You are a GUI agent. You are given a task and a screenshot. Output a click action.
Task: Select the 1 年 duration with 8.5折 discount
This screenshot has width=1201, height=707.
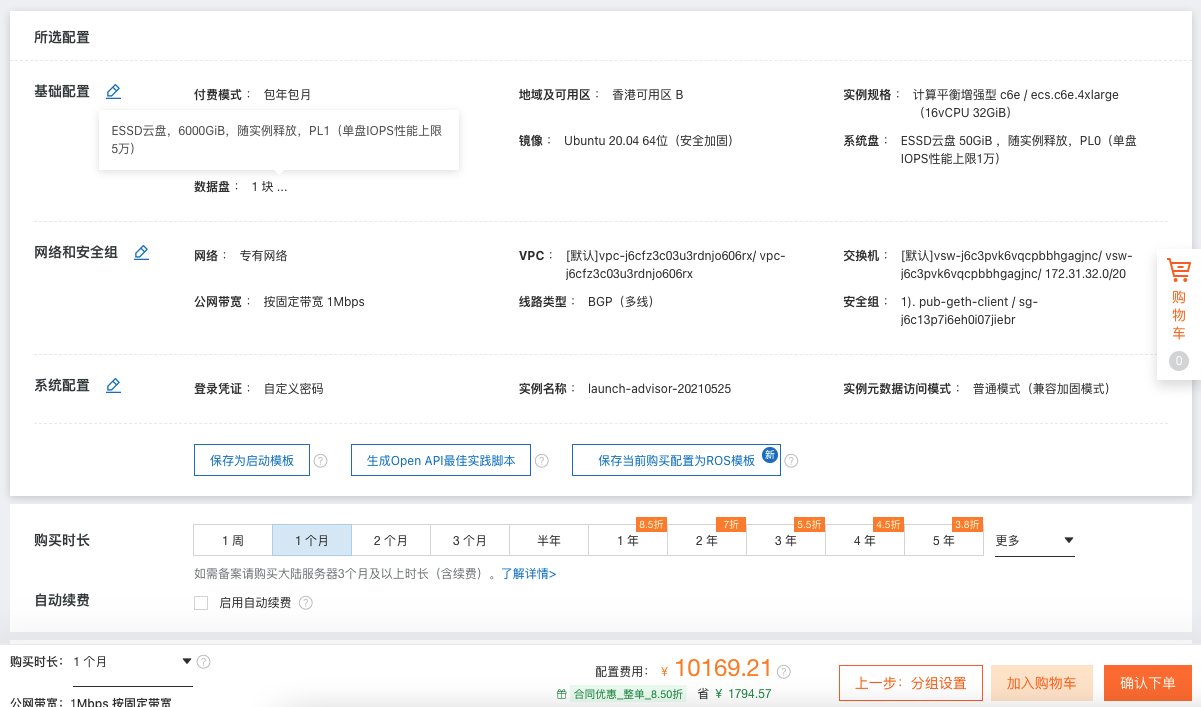click(628, 541)
